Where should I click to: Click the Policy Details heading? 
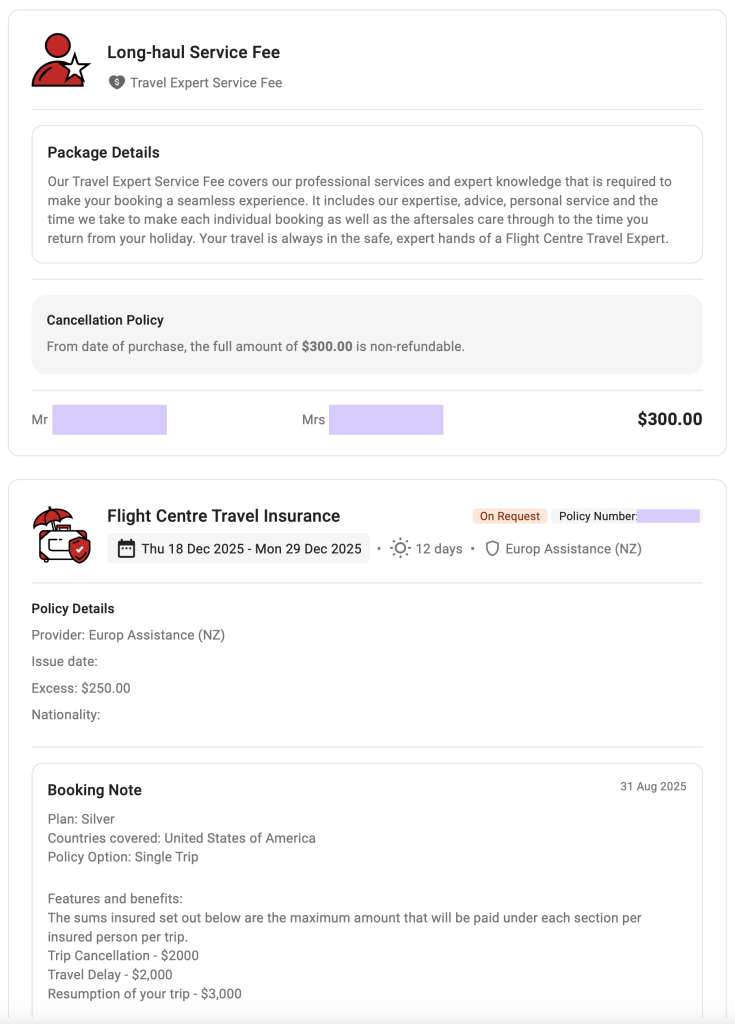click(73, 608)
